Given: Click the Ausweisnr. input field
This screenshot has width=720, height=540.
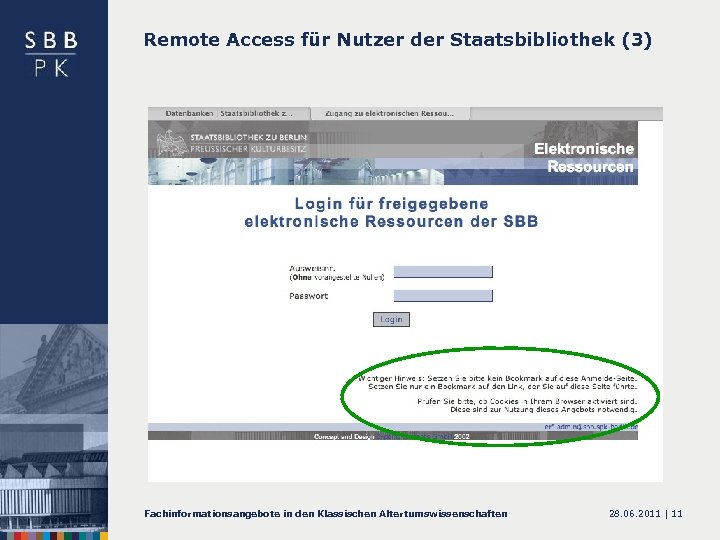Looking at the screenshot, I should point(443,272).
